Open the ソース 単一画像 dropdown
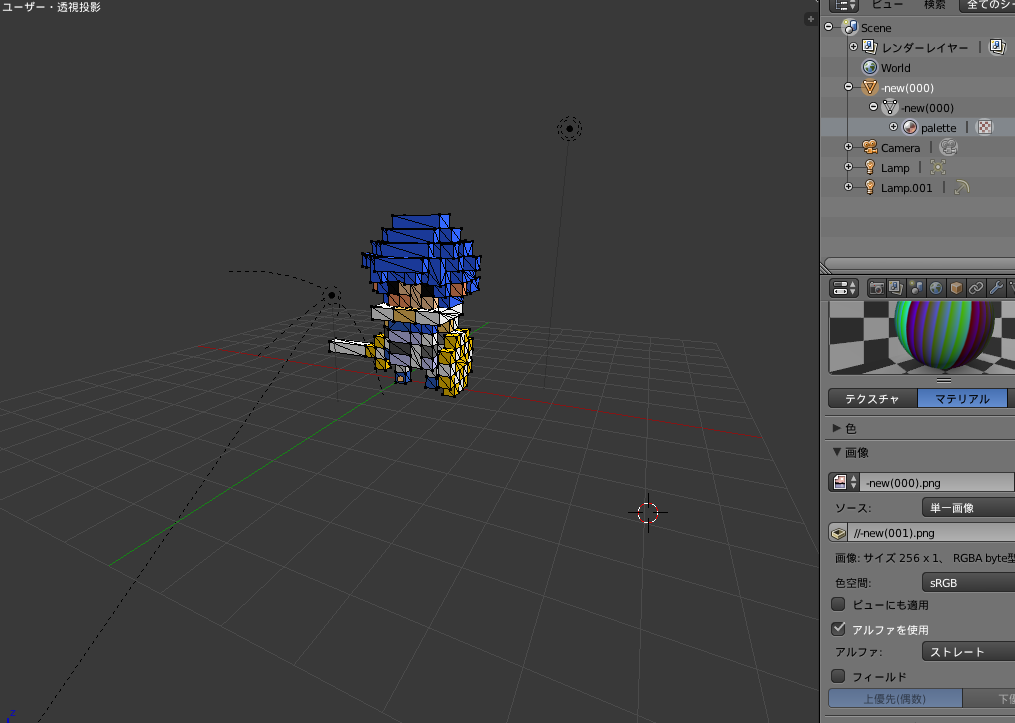This screenshot has height=723, width=1015. (967, 506)
